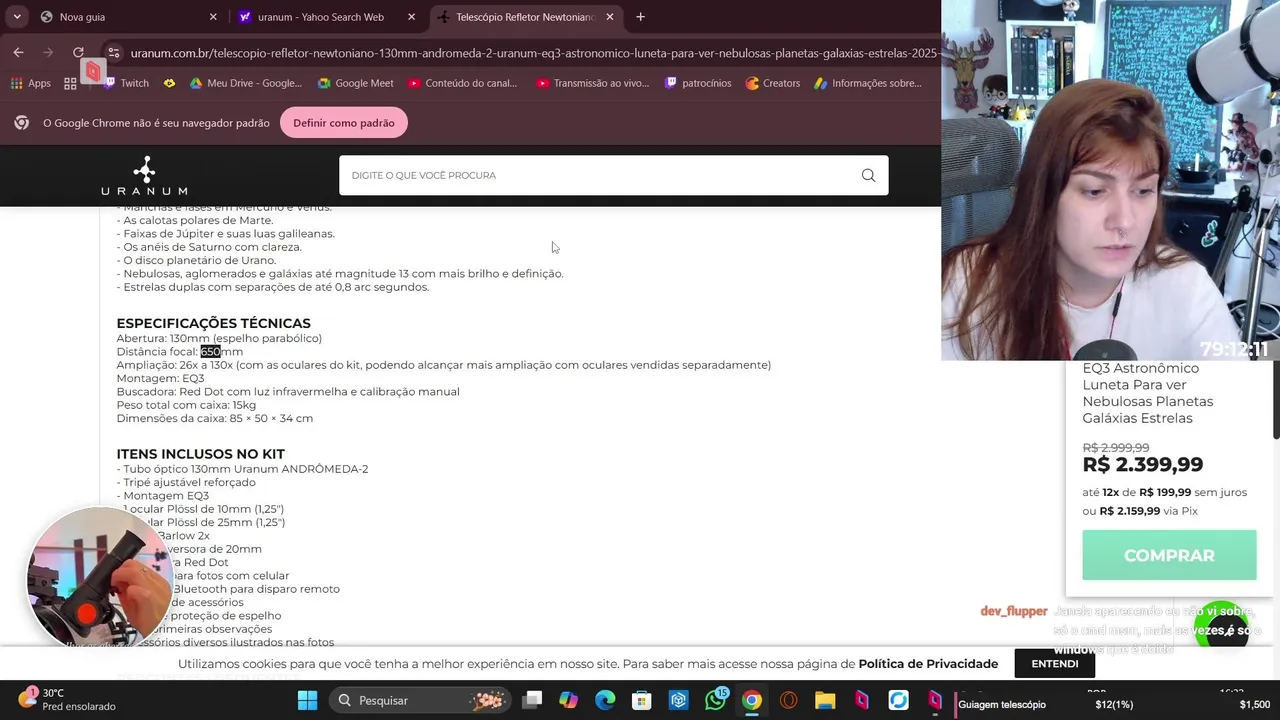Open File Explorer from the taskbar
The height and width of the screenshot is (720, 1280).
(825, 700)
